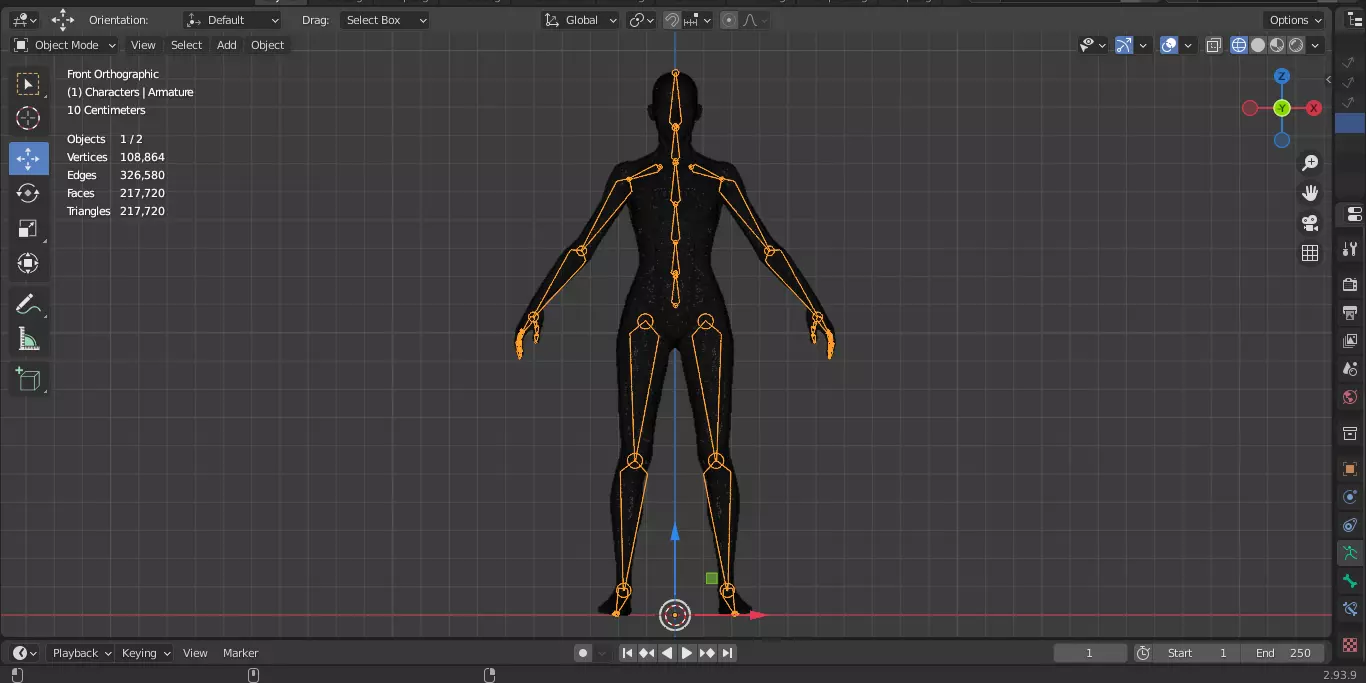The height and width of the screenshot is (683, 1366).
Task: Switch to Solid viewport shading
Action: click(x=1258, y=45)
